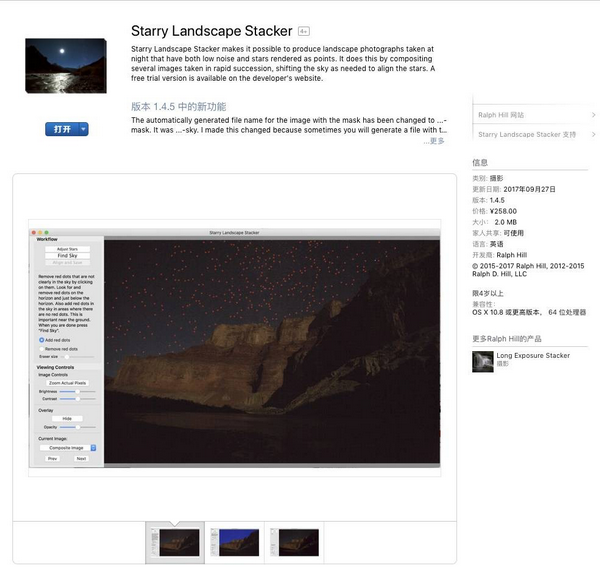Adjust the Brightness slider in the screenshot
Screen dimensions: 600x576
point(77,392)
